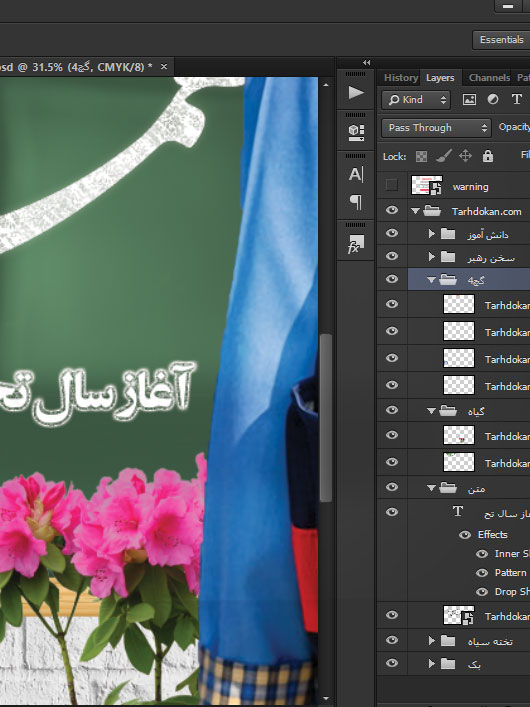Hide the دانش آموز group

[x=392, y=233]
